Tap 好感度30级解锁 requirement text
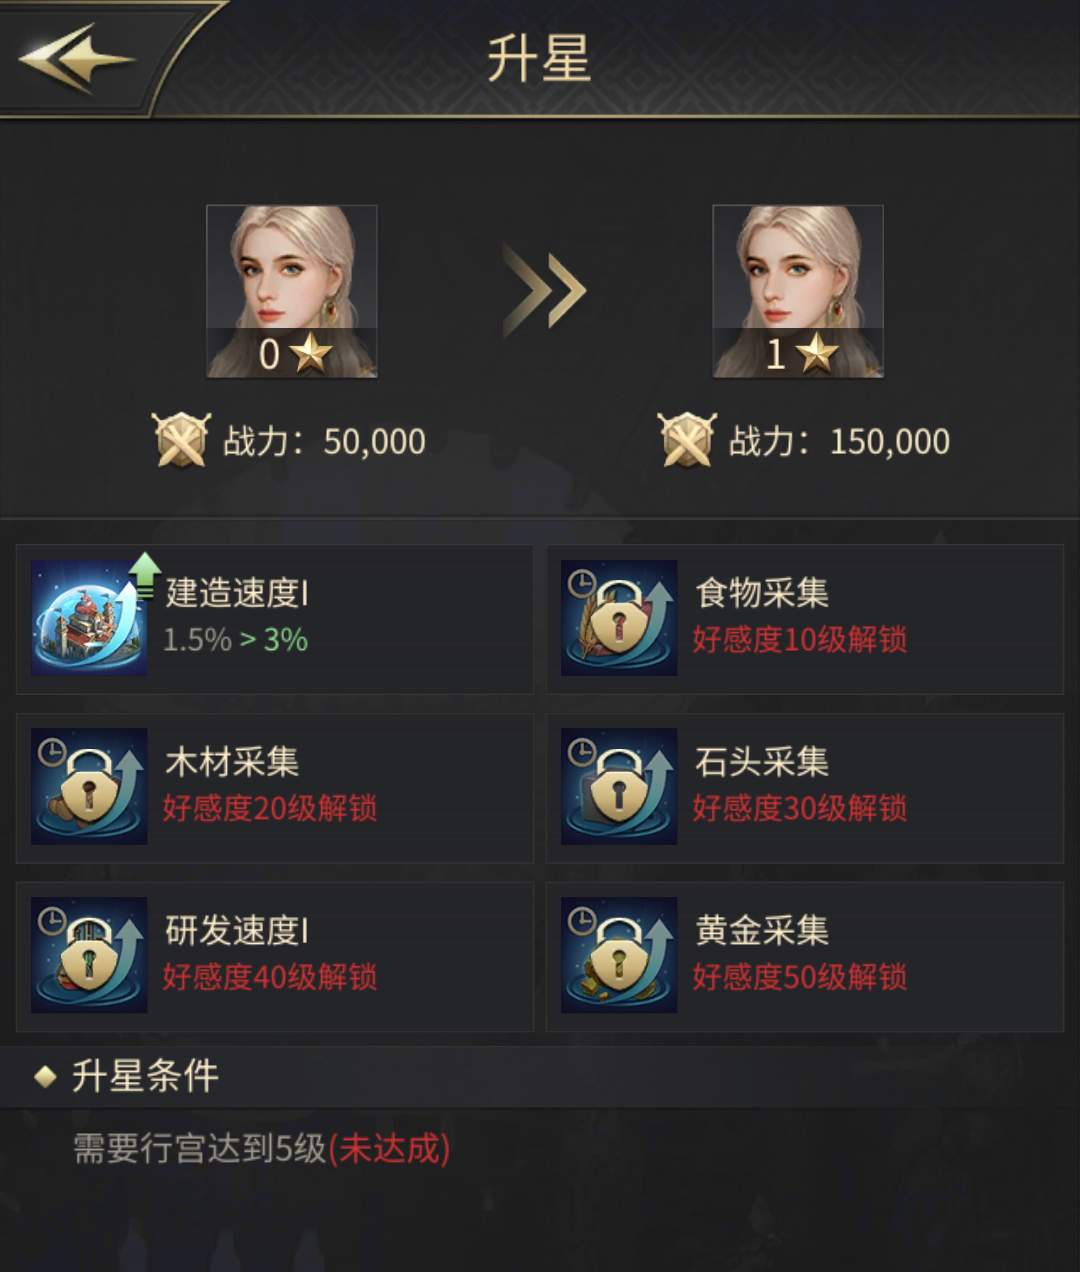Viewport: 1080px width, 1272px height. click(x=800, y=808)
